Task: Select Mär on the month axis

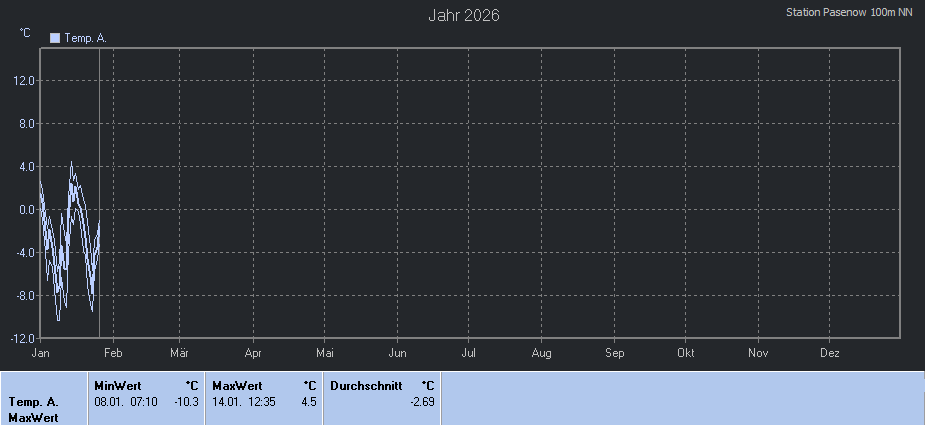Action: point(180,353)
